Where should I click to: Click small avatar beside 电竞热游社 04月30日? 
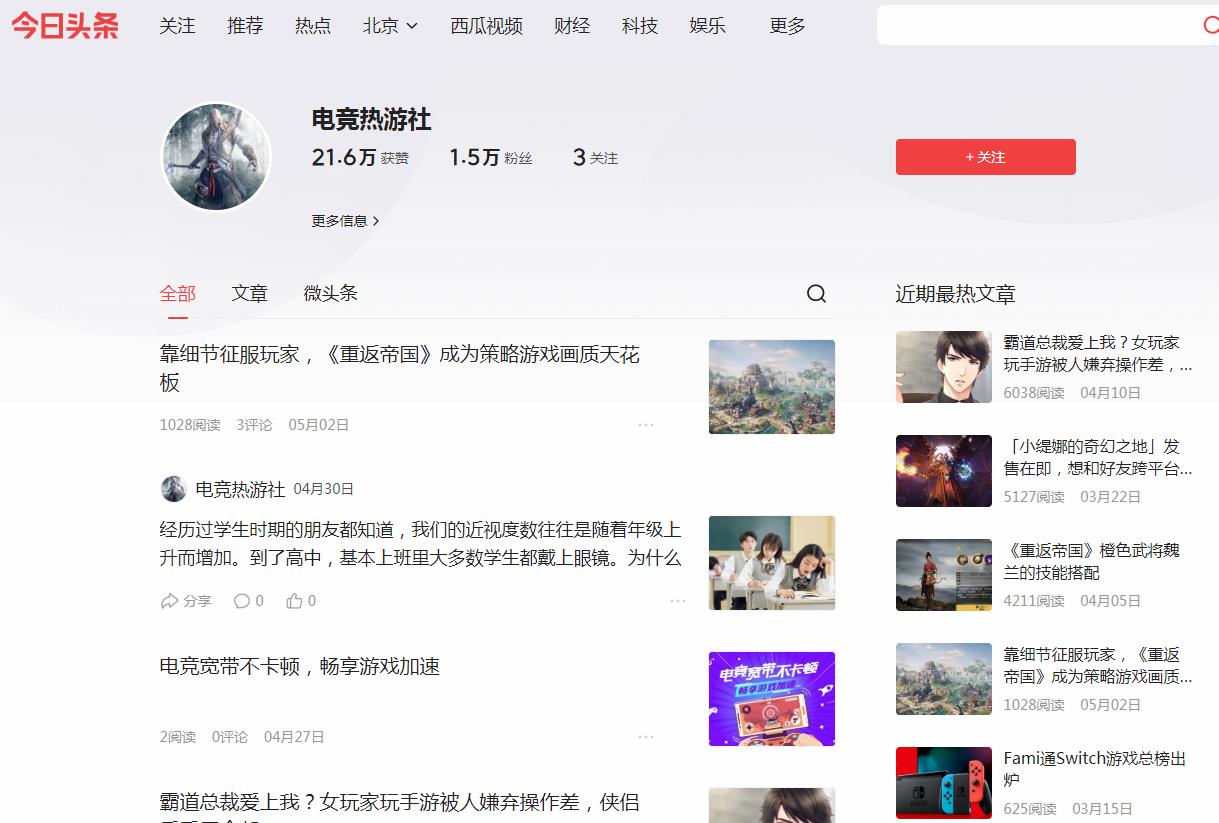pyautogui.click(x=173, y=489)
